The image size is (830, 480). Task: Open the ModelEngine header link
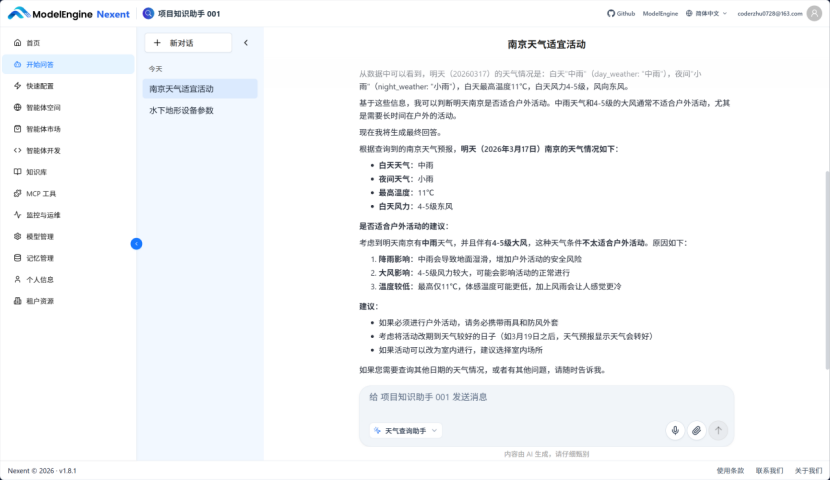tap(660, 14)
